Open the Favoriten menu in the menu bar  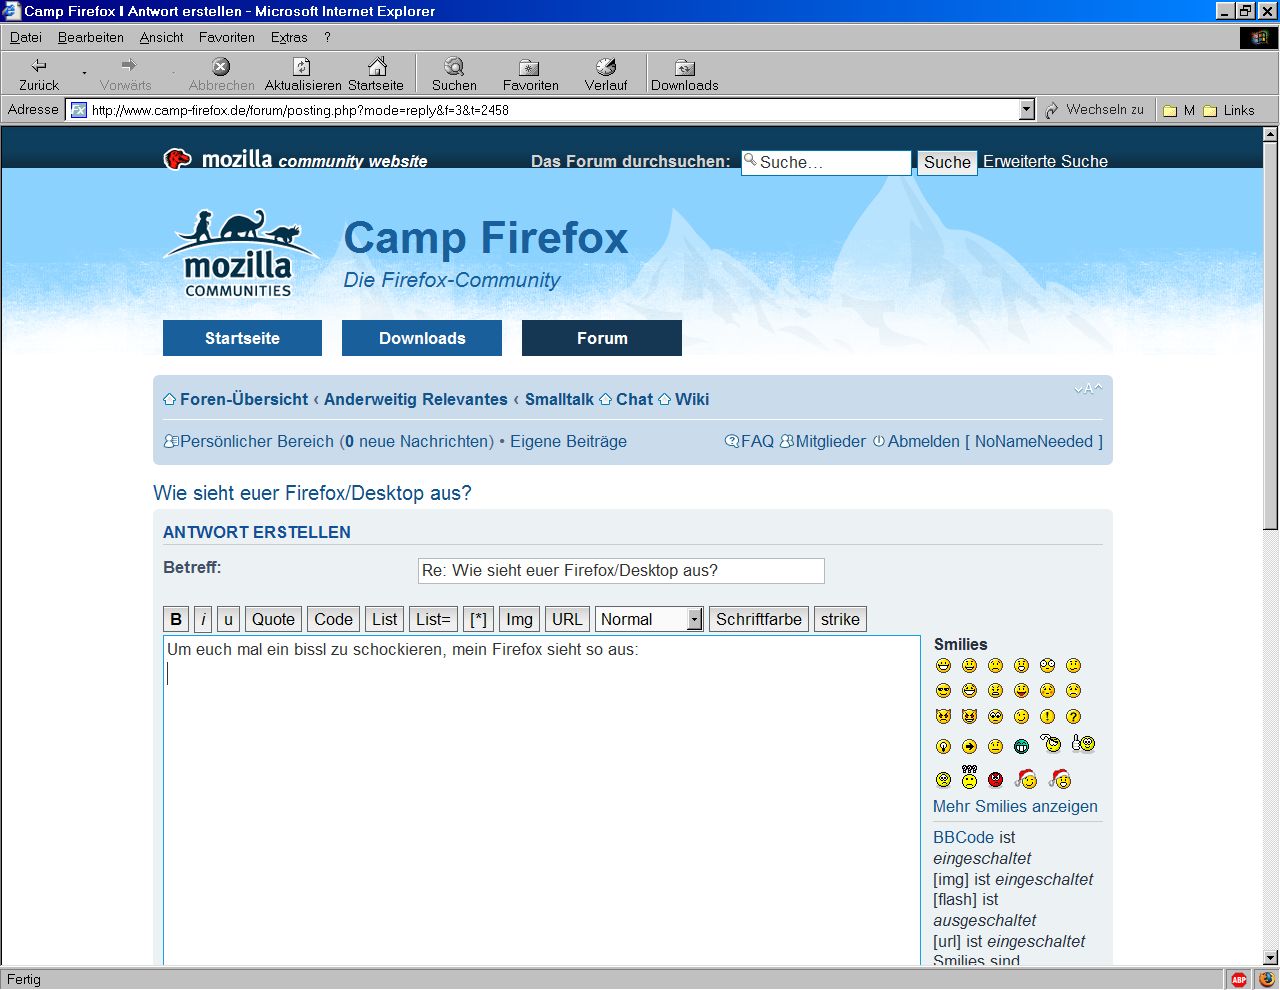[227, 37]
